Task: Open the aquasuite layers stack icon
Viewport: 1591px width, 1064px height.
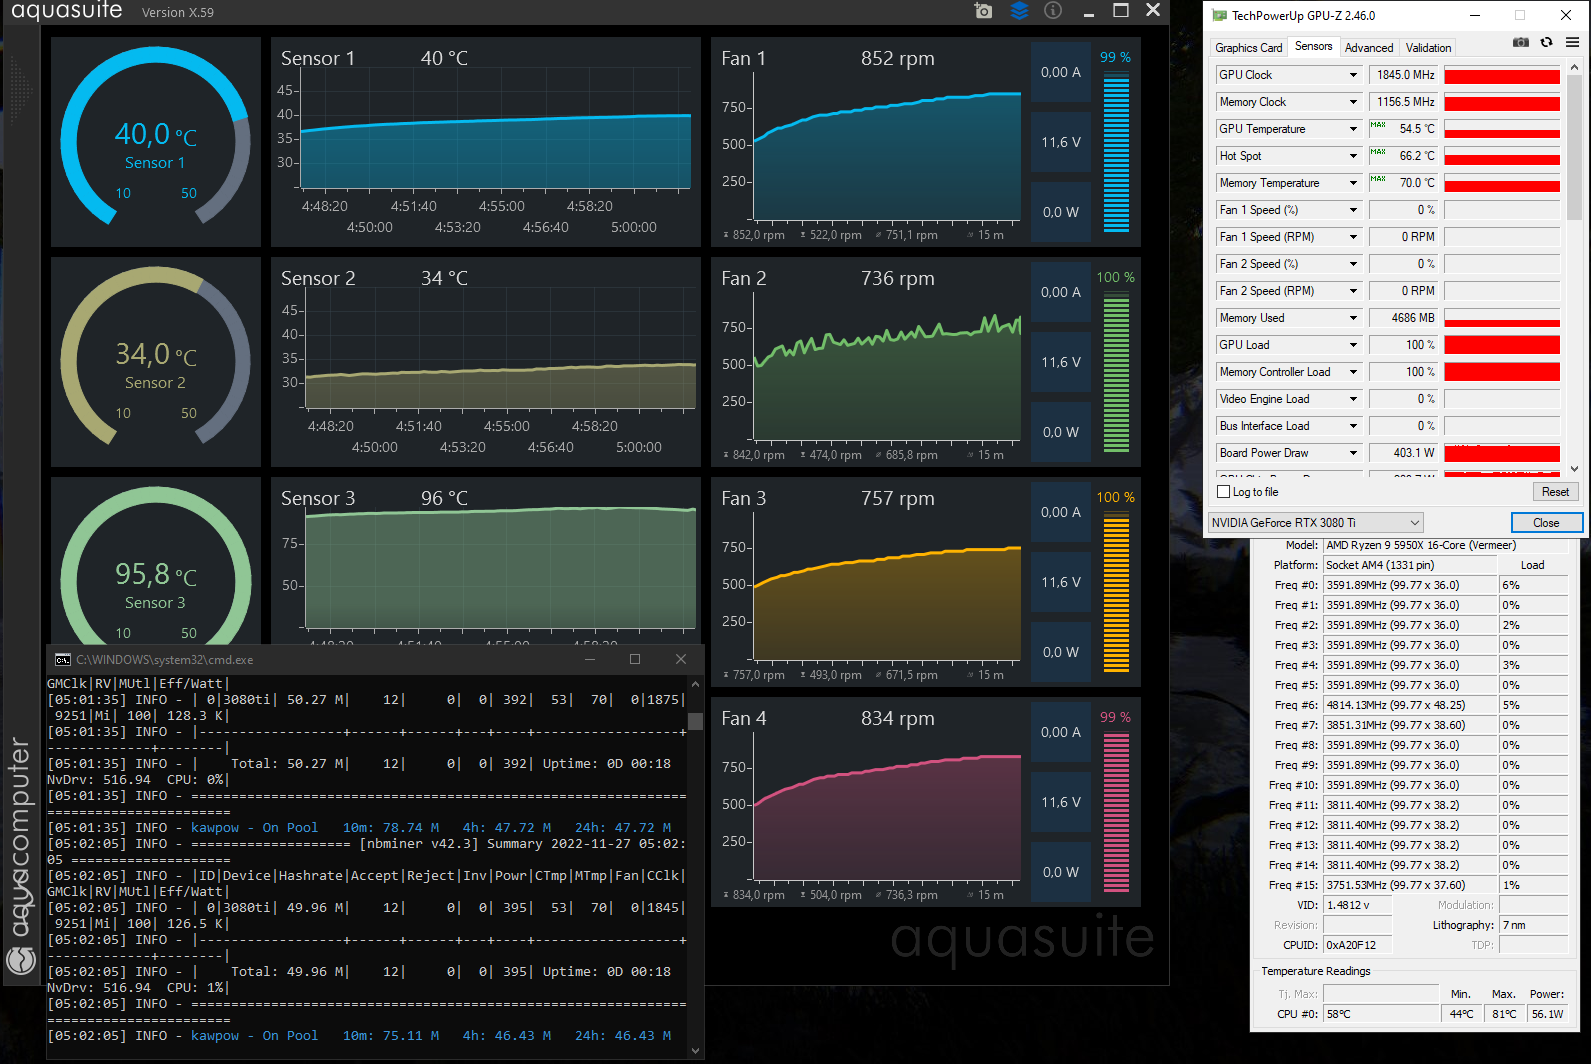Action: click(x=1019, y=11)
